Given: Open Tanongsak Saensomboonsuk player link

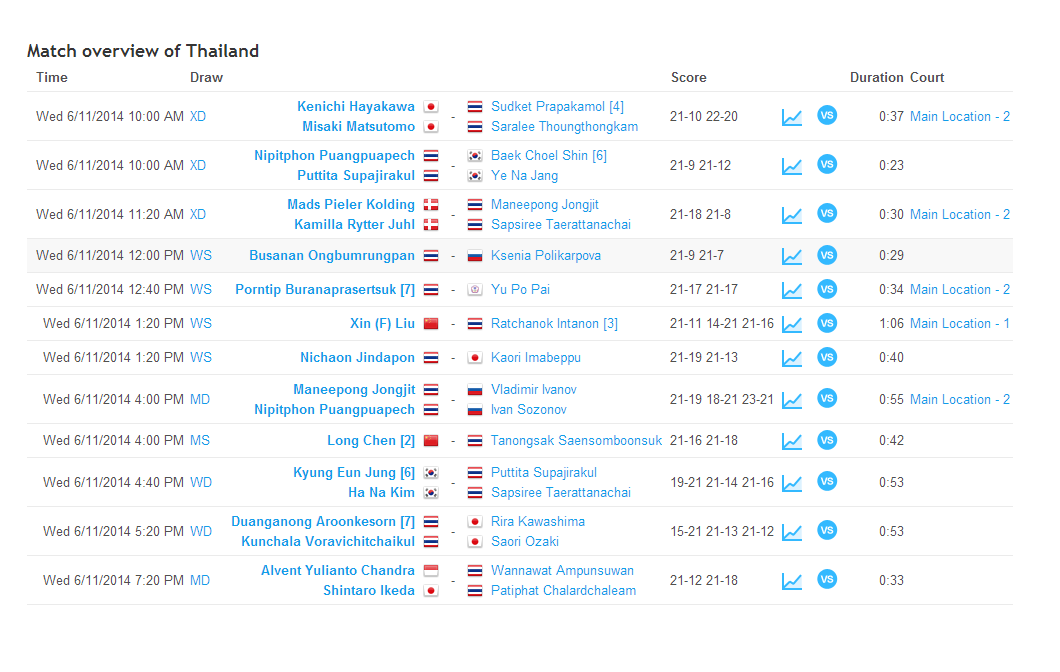Looking at the screenshot, I should pos(576,441).
